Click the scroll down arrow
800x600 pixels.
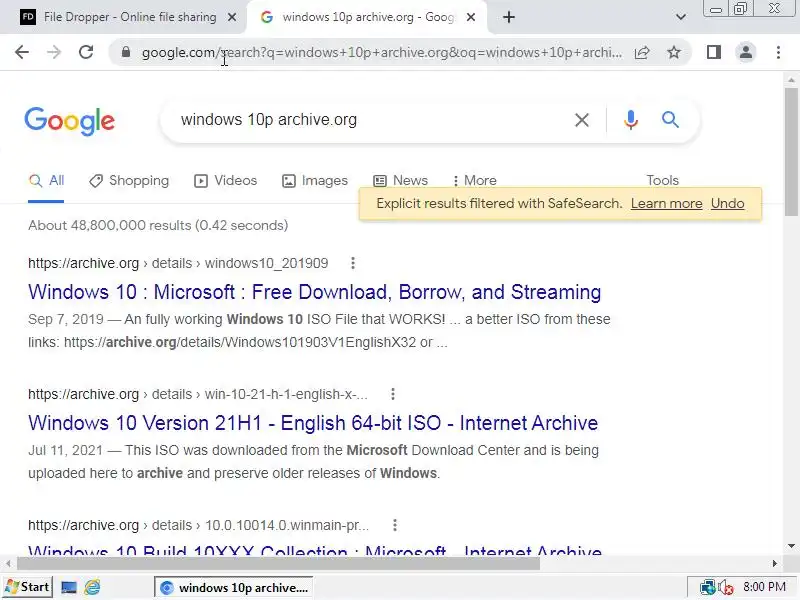(x=791, y=546)
